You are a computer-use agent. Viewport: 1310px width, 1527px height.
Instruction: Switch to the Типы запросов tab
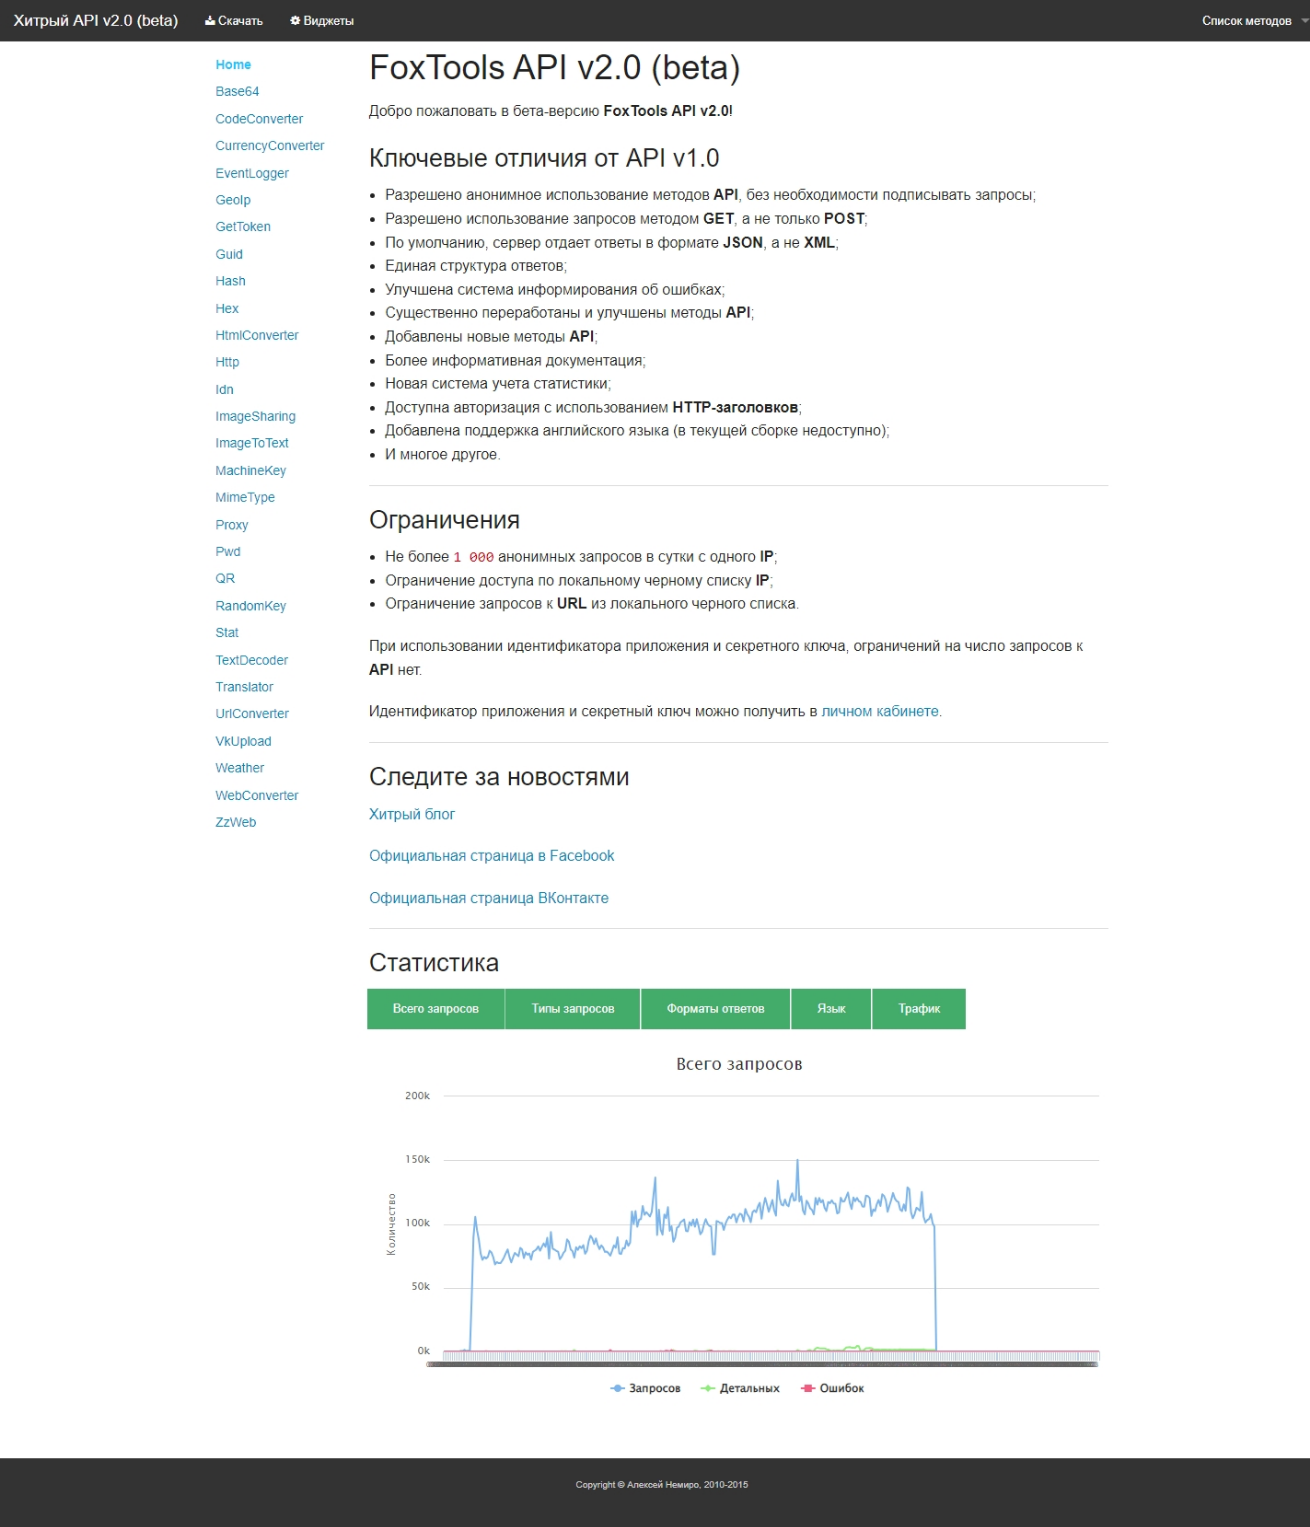(x=573, y=1009)
